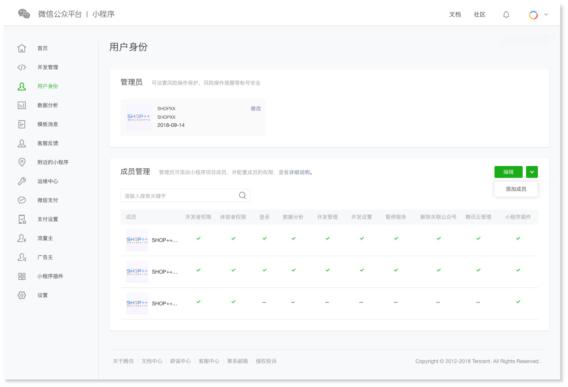Open 模板消息 document icon in sidebar
The image size is (568, 387).
point(22,124)
